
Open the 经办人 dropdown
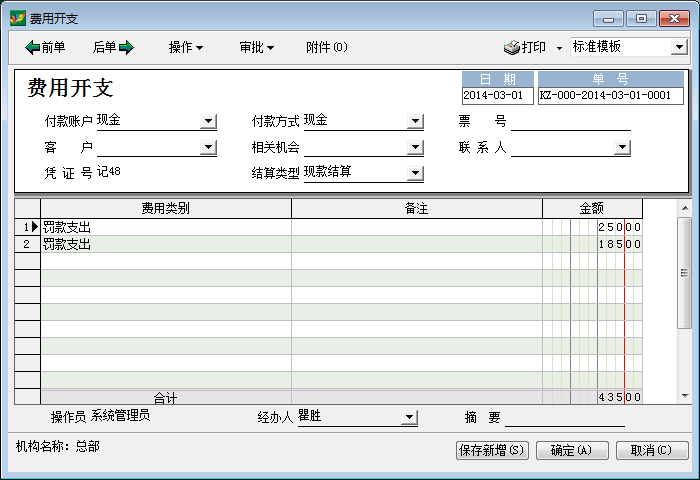(x=408, y=418)
